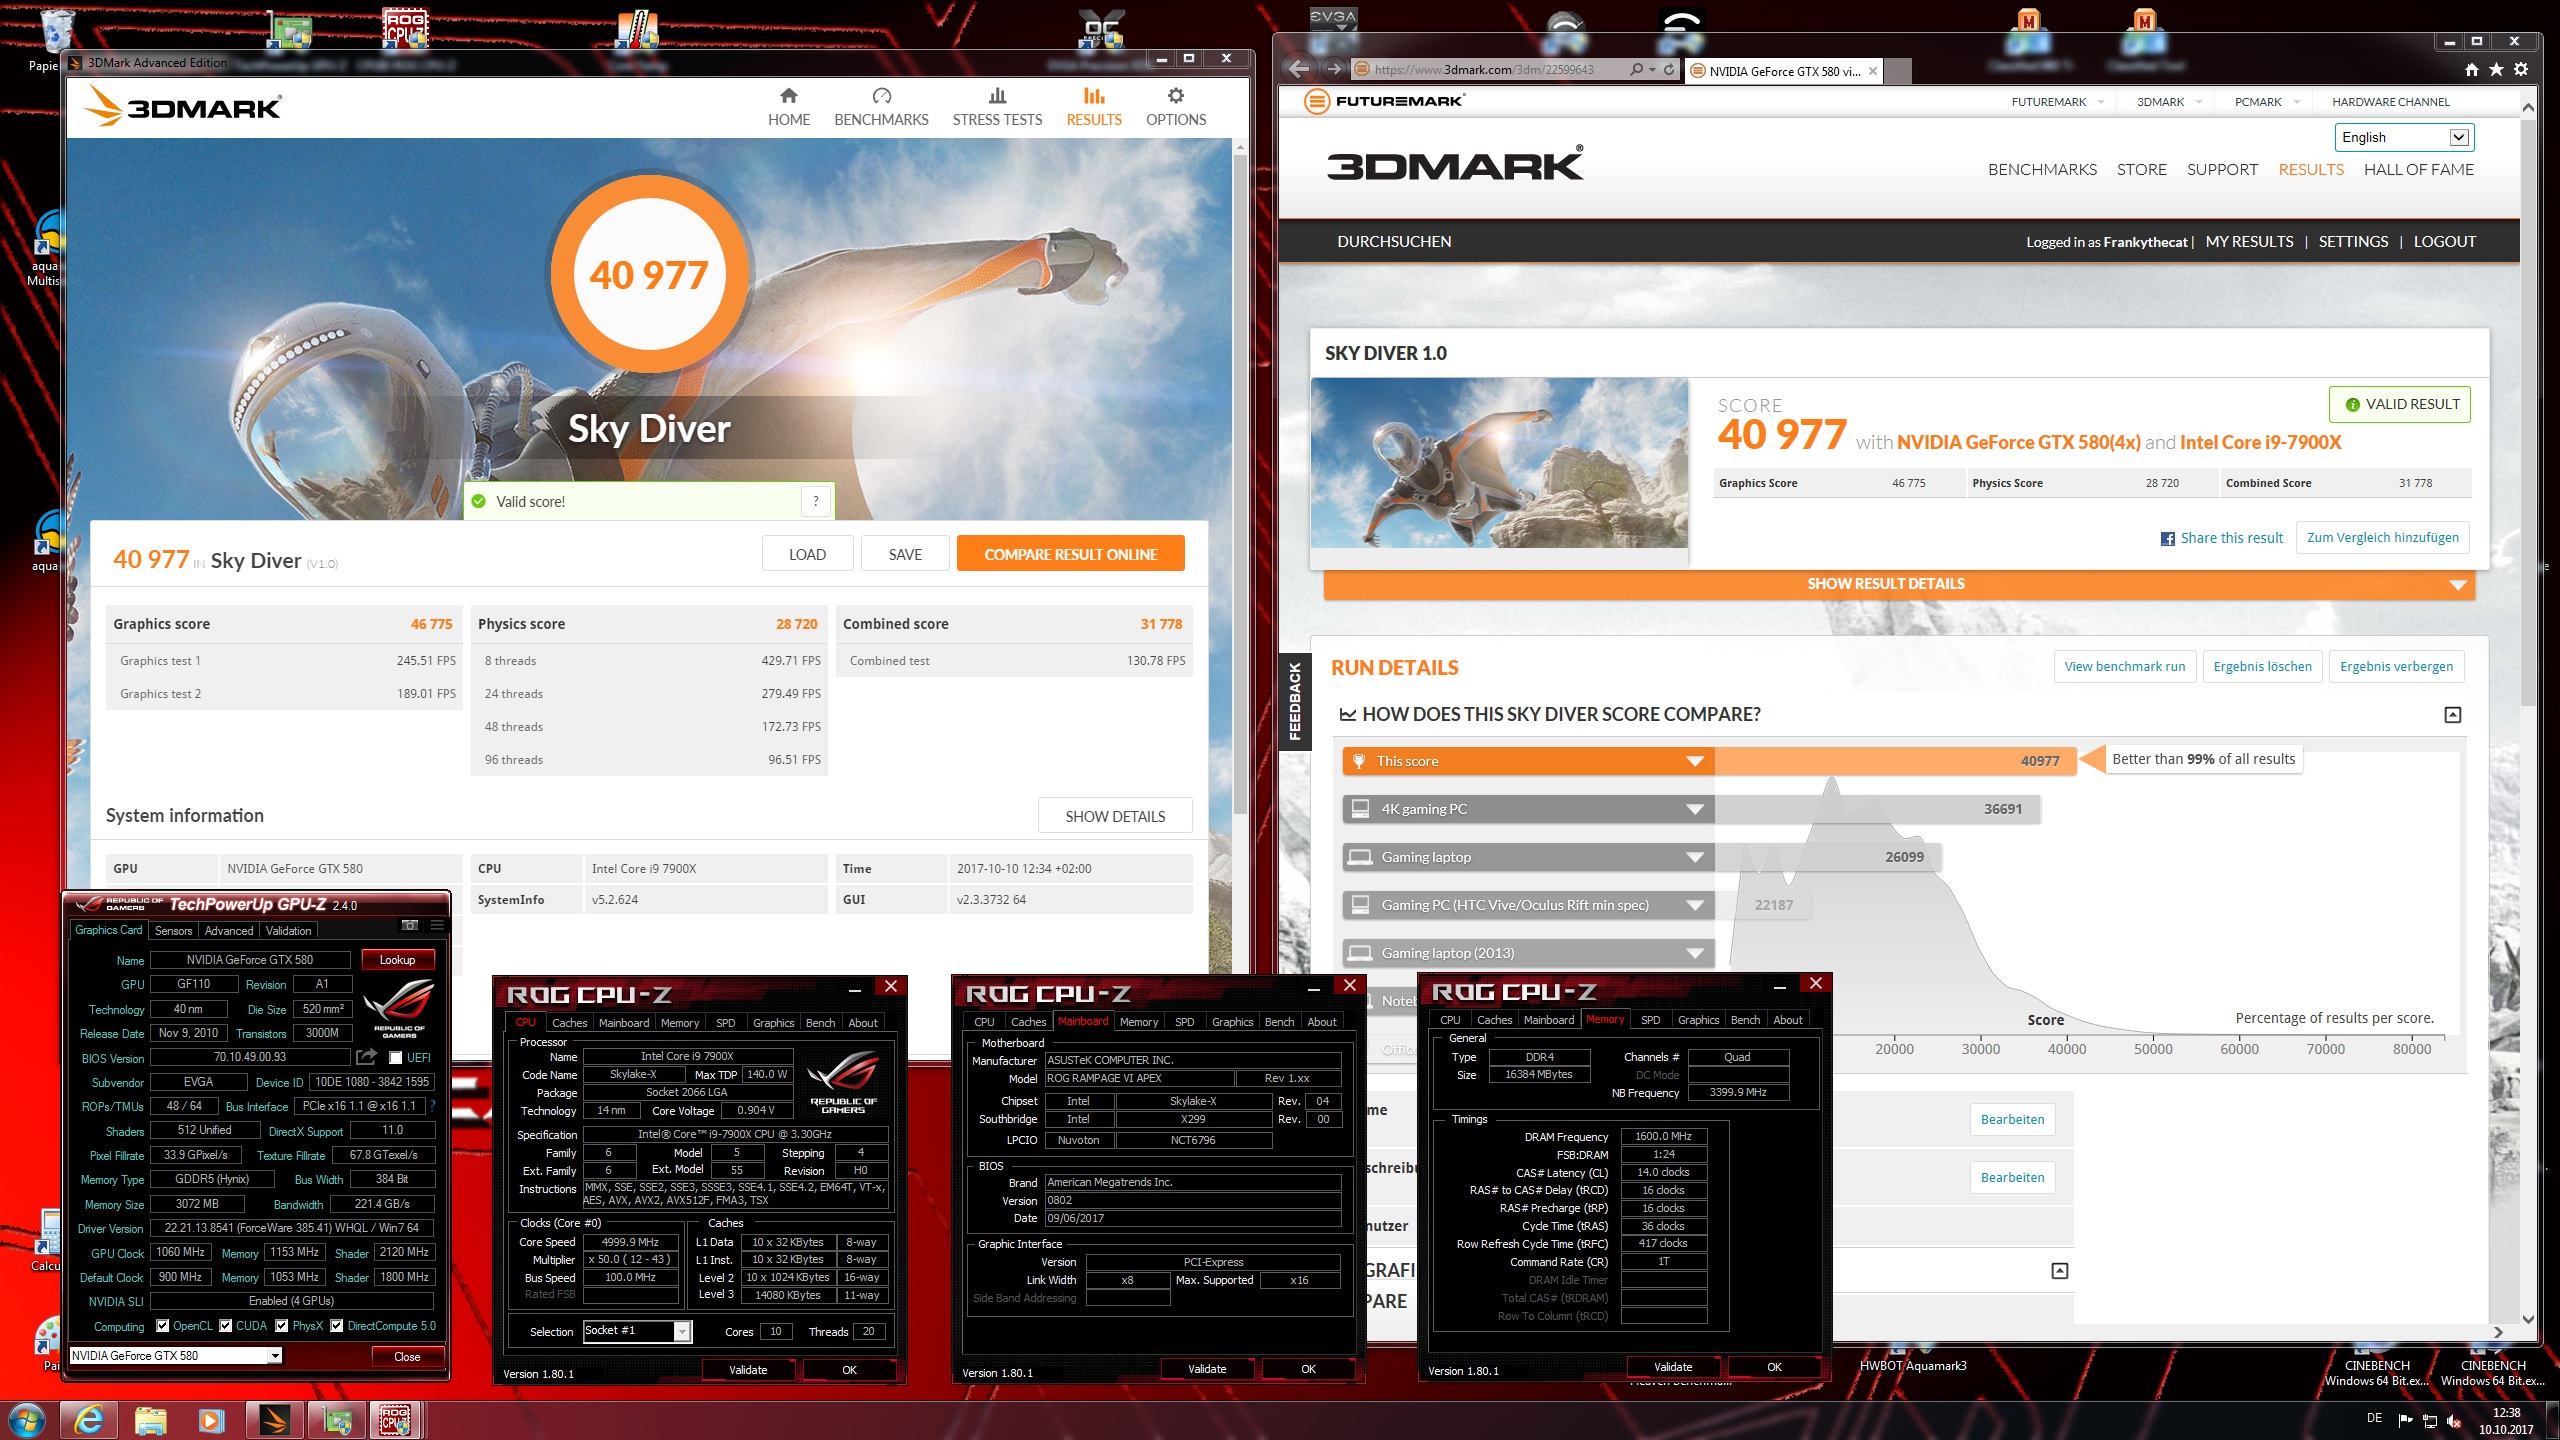2560x1440 pixels.
Task: Switch to Sensors tab in GPU-Z
Action: pyautogui.click(x=173, y=931)
